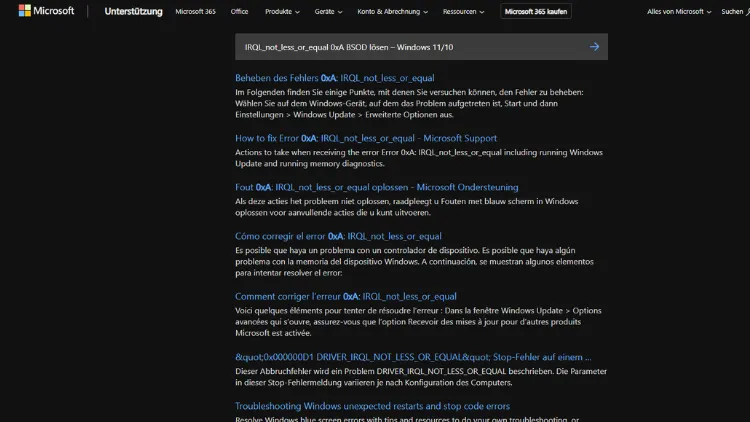Open 'How to fix Error 0xA' result
Viewport: 750px width, 422px height.
click(365, 138)
